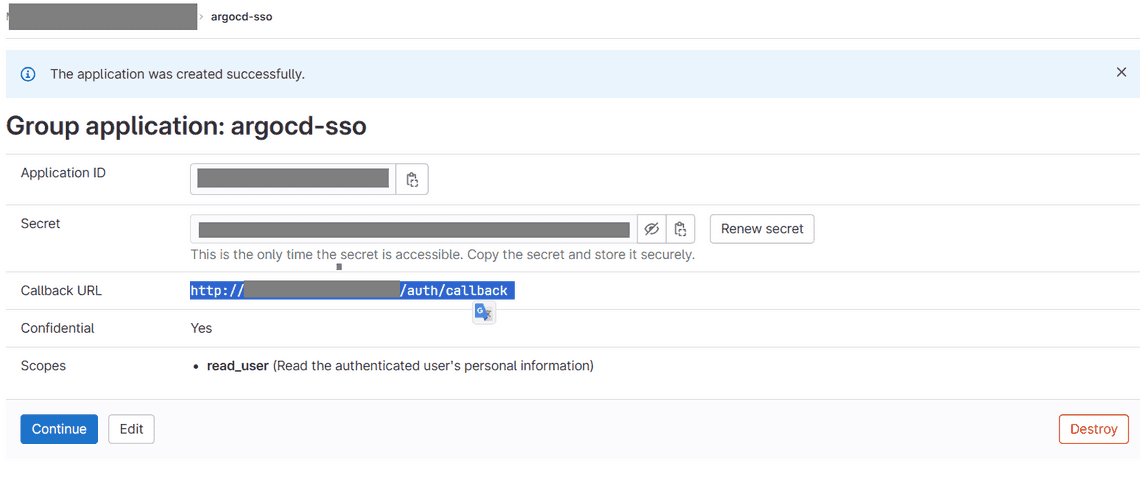Focus the Application ID field
The width and height of the screenshot is (1140, 496).
coord(293,179)
